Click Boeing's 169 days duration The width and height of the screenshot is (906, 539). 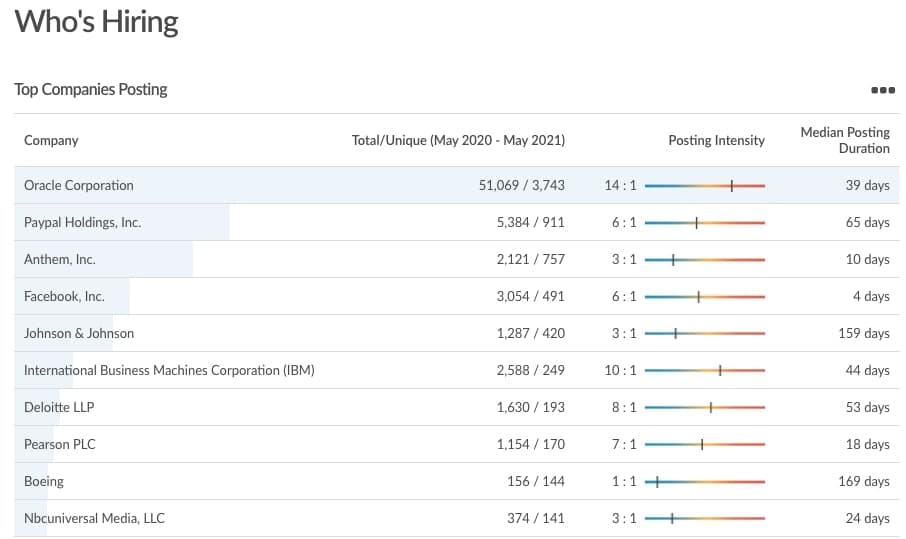pyautogui.click(x=864, y=481)
